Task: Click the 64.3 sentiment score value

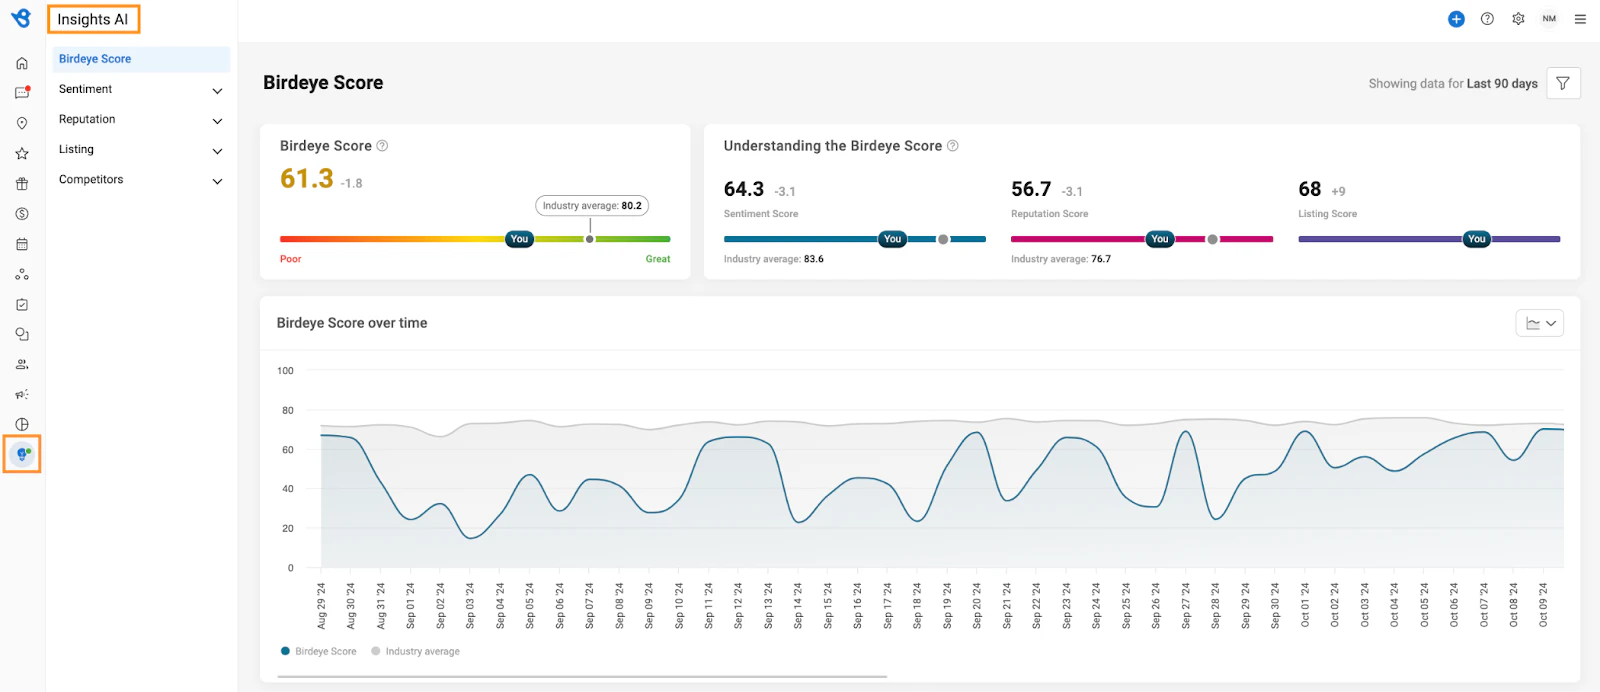Action: (744, 189)
